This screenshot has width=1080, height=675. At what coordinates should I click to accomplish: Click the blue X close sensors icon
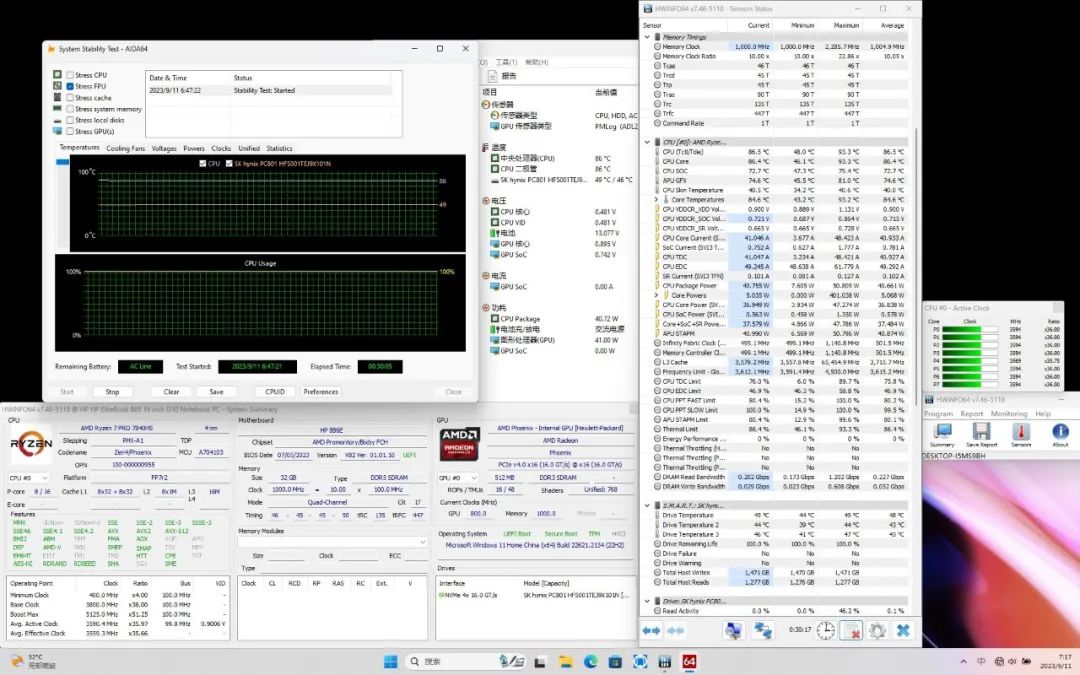pos(903,630)
